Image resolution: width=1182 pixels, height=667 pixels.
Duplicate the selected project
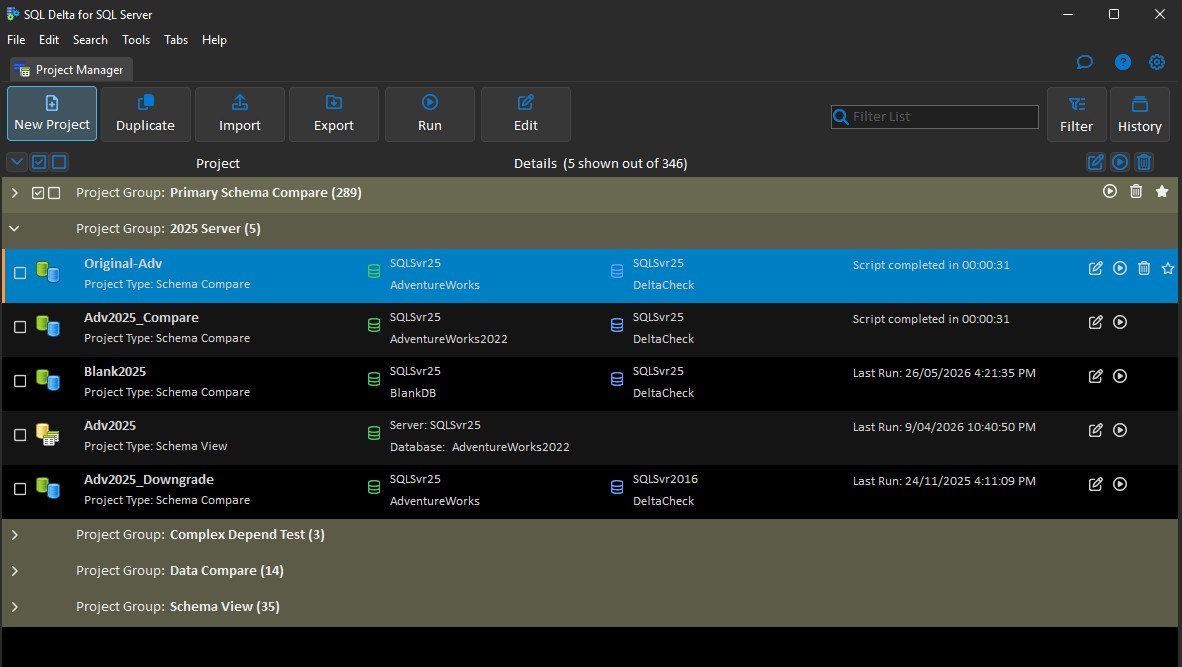(145, 114)
